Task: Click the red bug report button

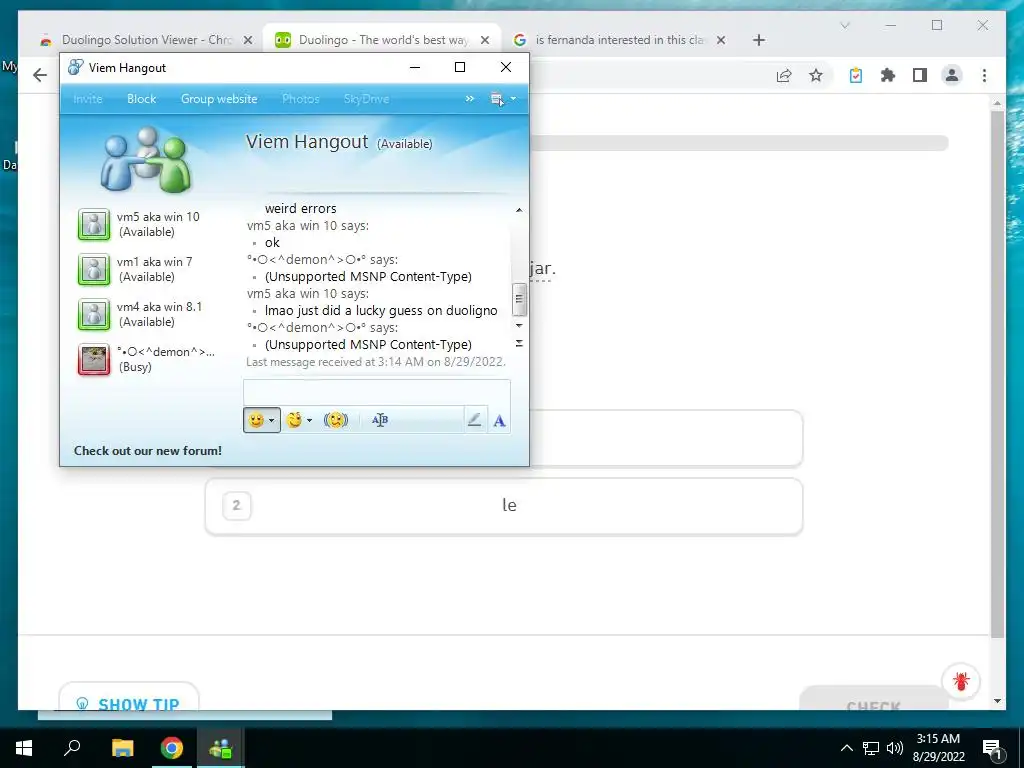Action: pos(961,681)
